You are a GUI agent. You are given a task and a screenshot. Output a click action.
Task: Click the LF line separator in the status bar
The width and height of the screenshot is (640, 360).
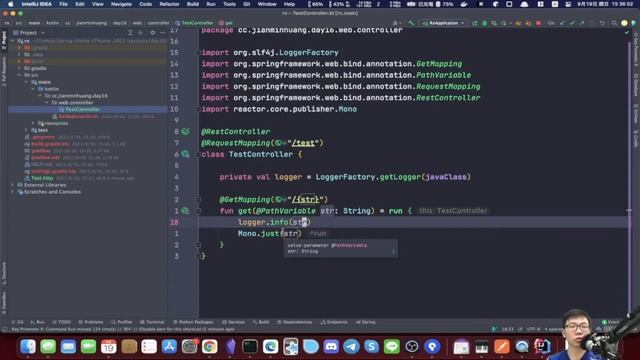(x=520, y=329)
